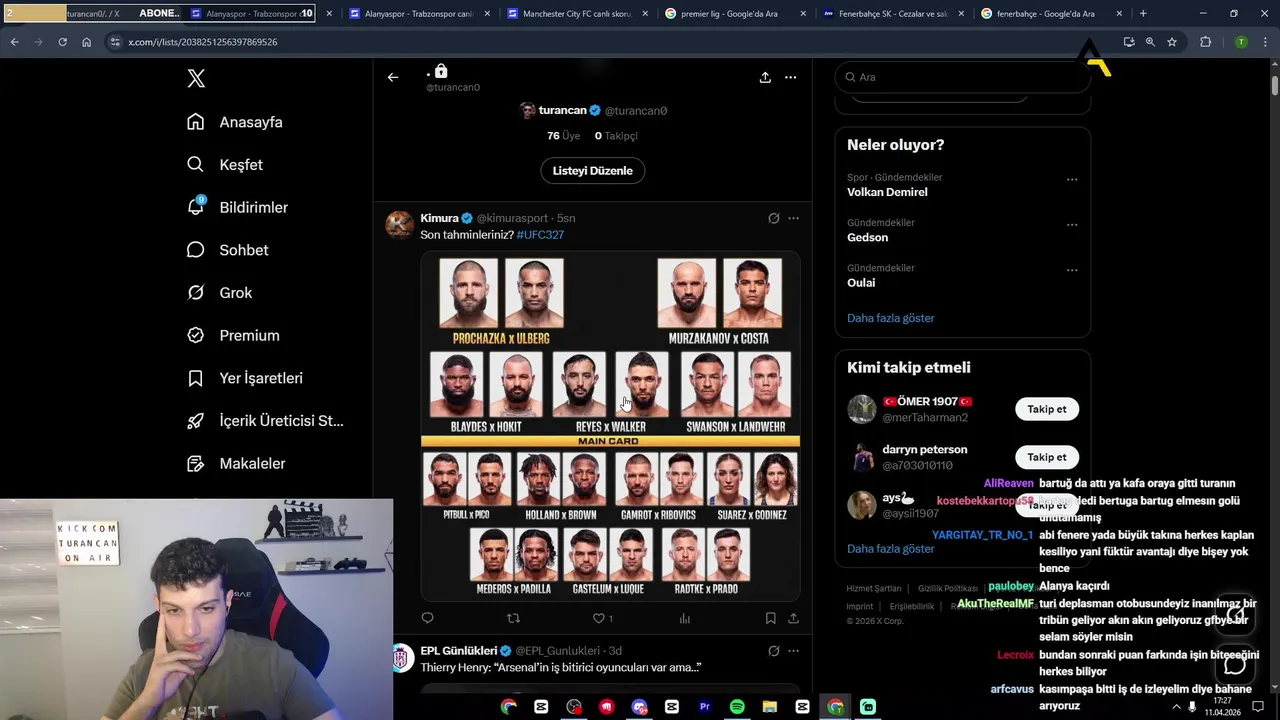
Task: Go to Keşfet in the sidebar
Action: tap(225, 165)
